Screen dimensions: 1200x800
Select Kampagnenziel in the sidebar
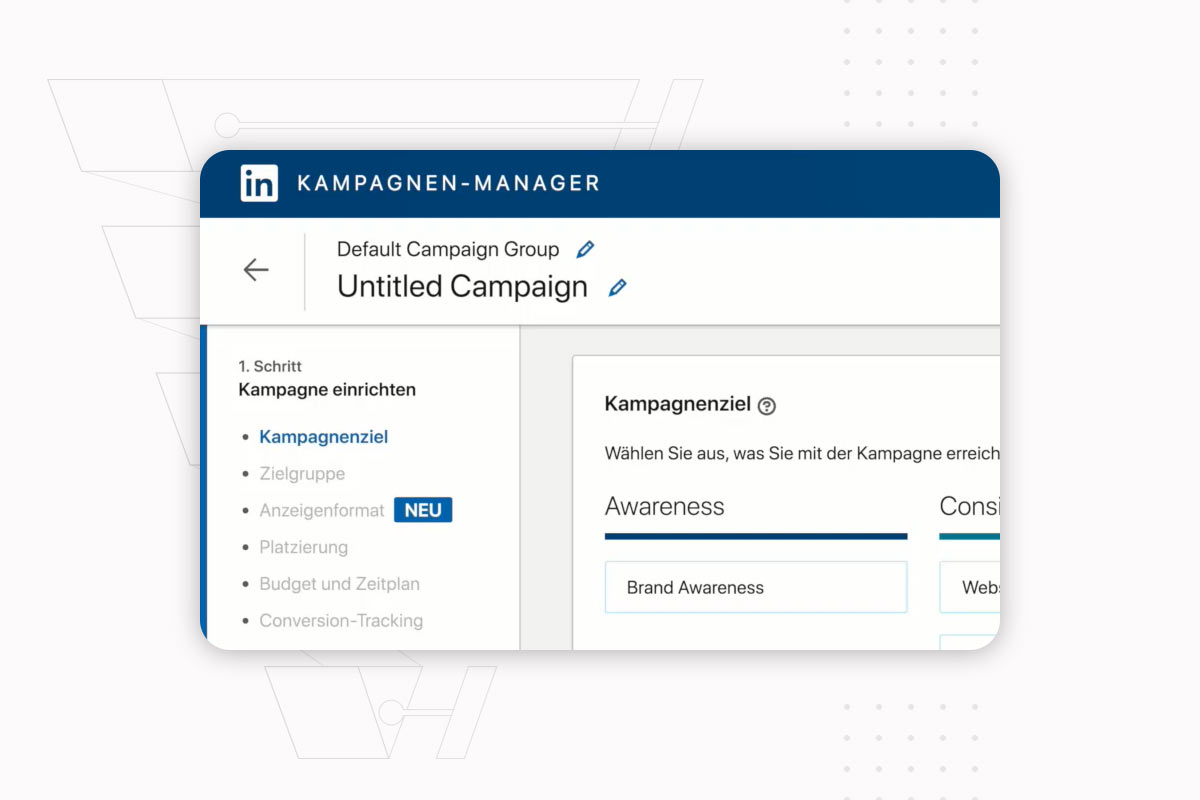pos(323,436)
